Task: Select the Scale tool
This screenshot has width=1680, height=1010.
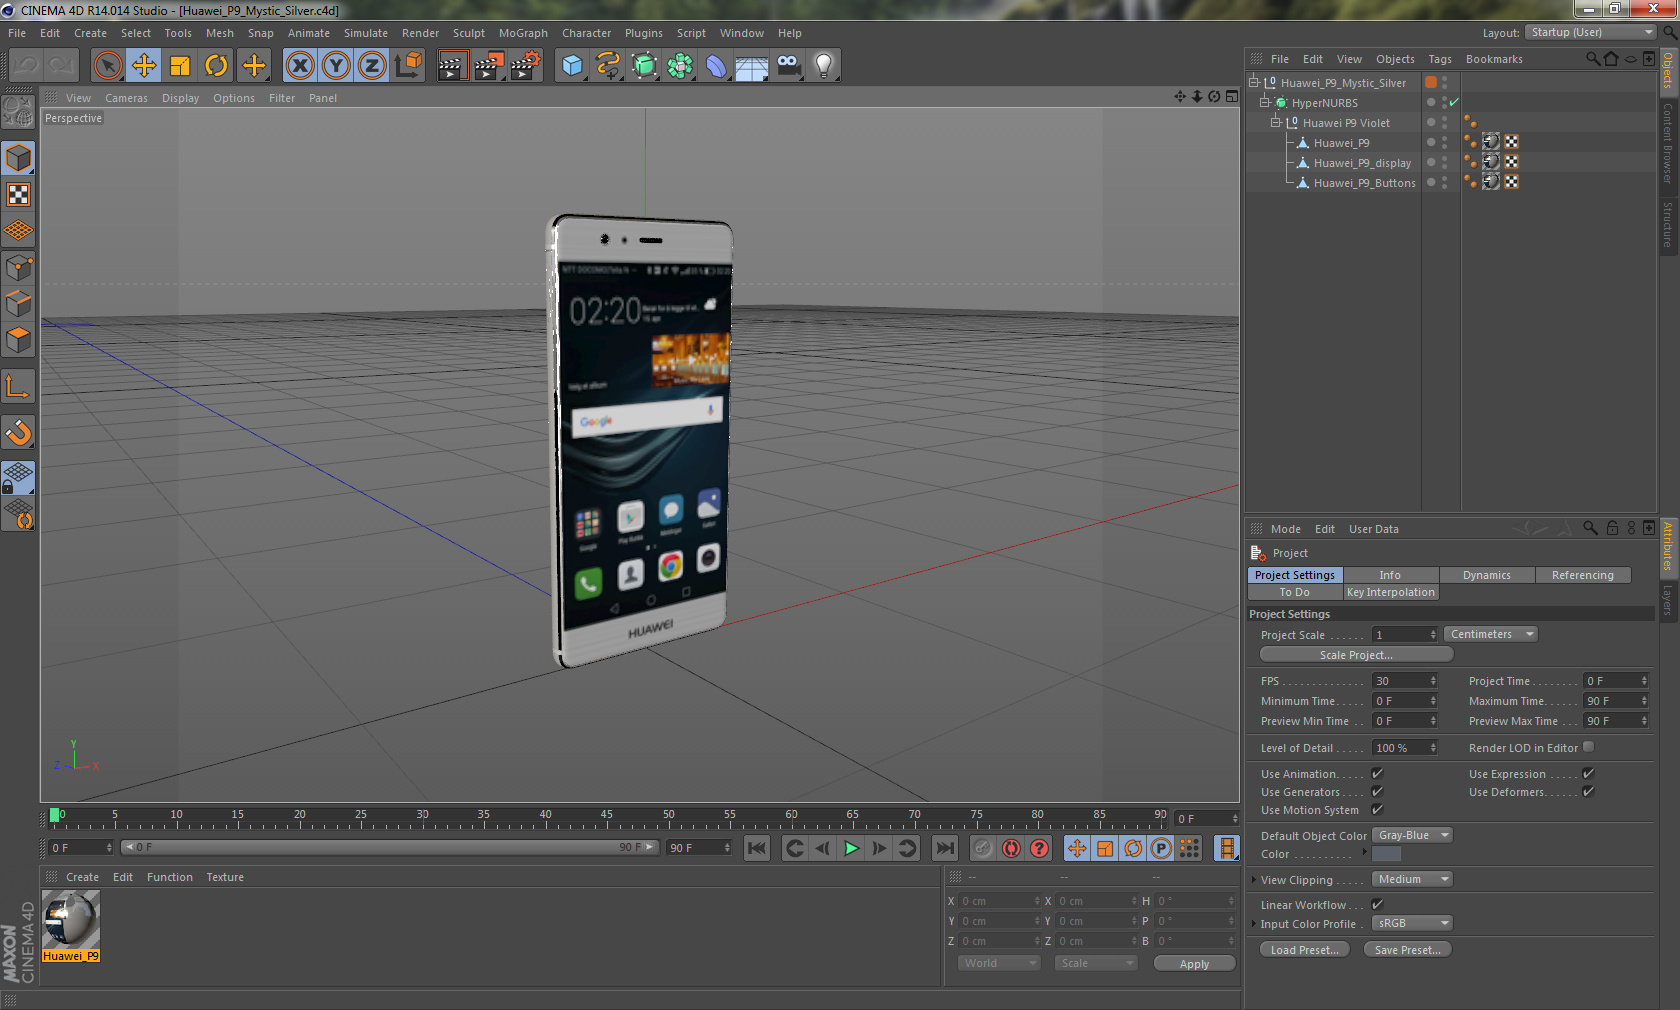Action: tap(180, 66)
